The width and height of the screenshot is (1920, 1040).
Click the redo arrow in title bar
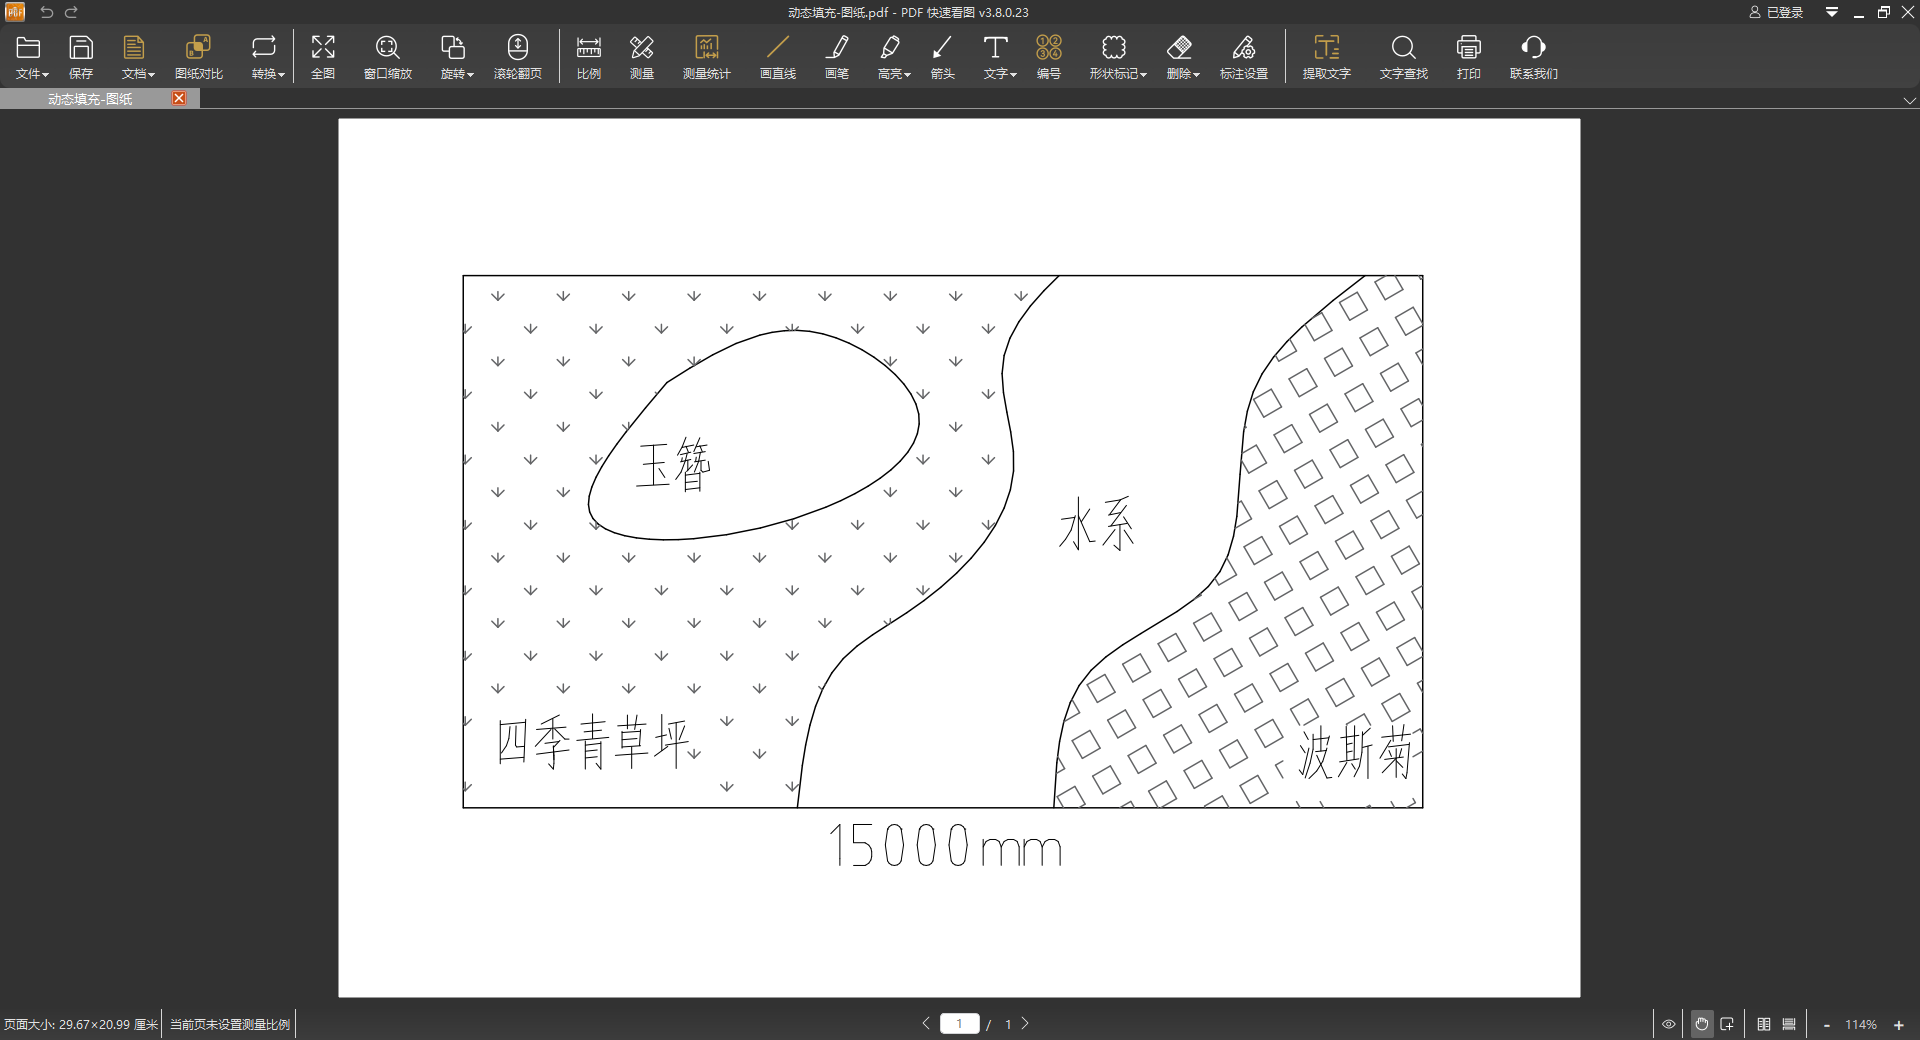click(72, 12)
